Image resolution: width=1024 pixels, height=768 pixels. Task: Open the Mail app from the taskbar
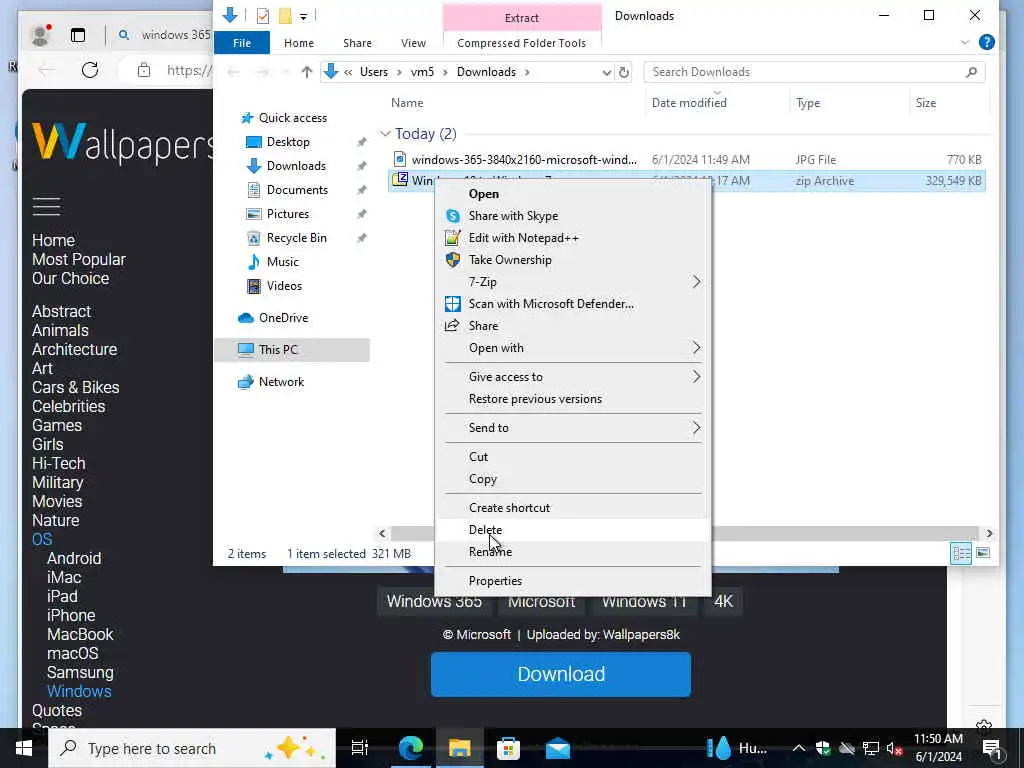pos(558,748)
